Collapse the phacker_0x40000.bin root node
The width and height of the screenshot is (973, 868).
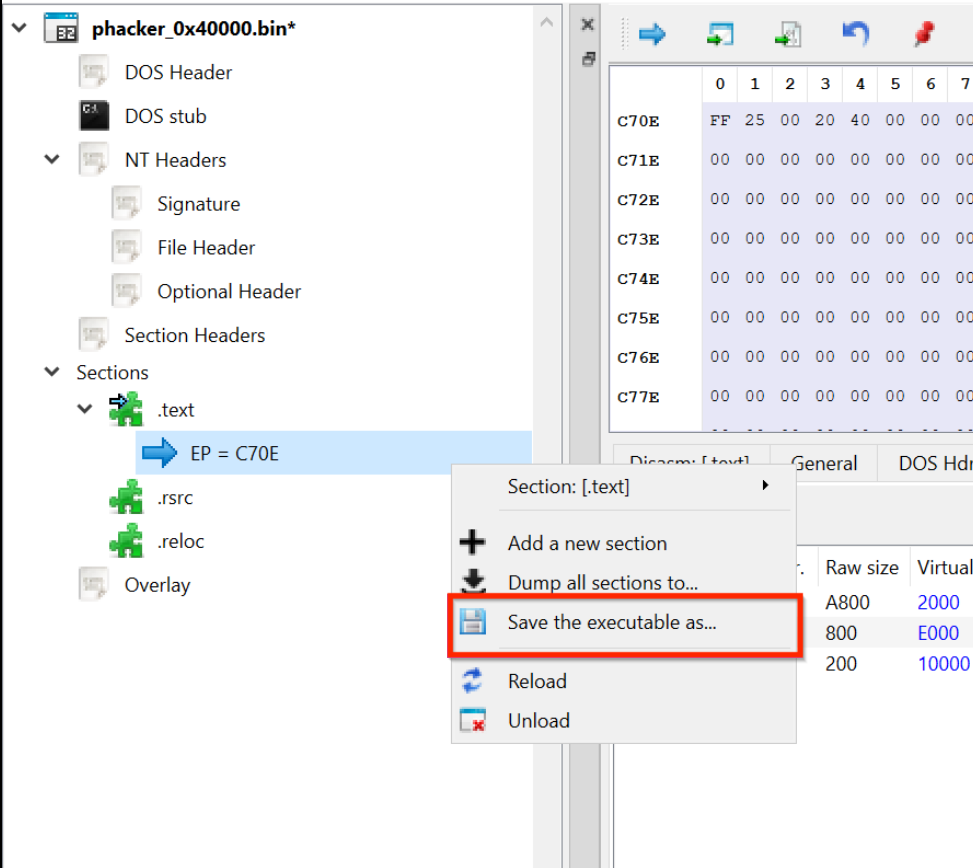(19, 28)
